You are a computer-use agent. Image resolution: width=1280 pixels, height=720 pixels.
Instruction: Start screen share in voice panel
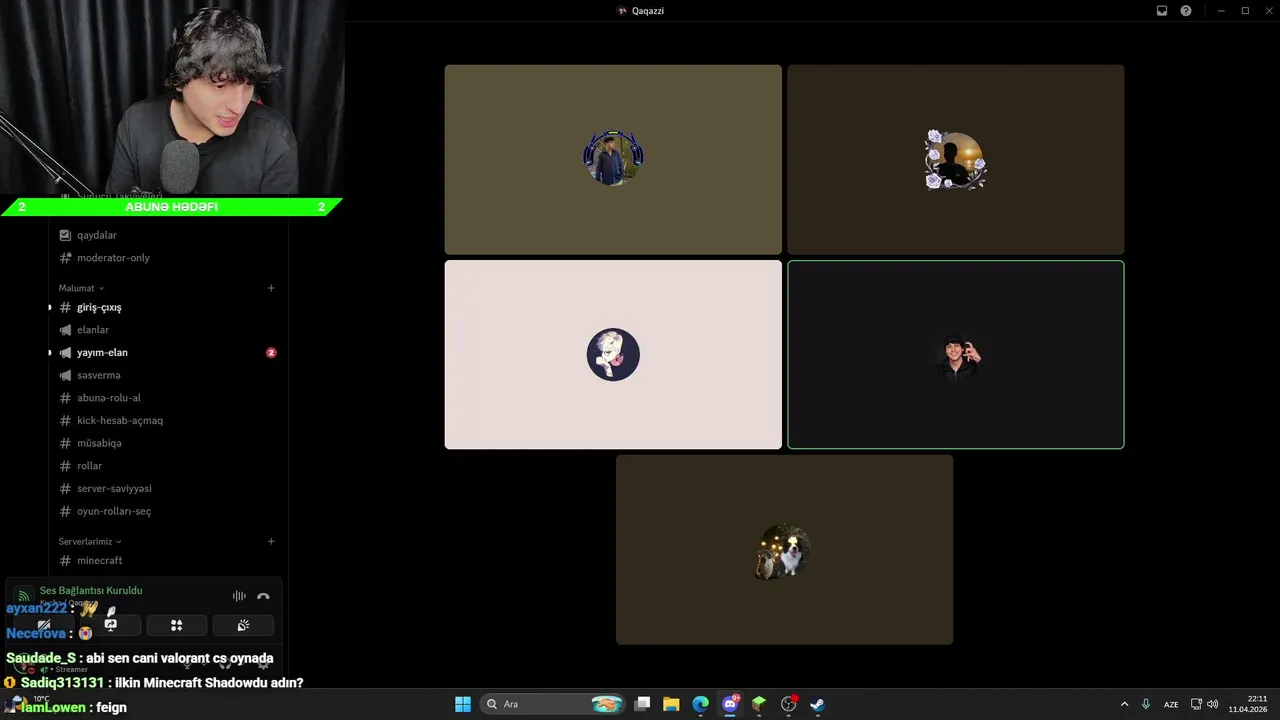(x=111, y=625)
